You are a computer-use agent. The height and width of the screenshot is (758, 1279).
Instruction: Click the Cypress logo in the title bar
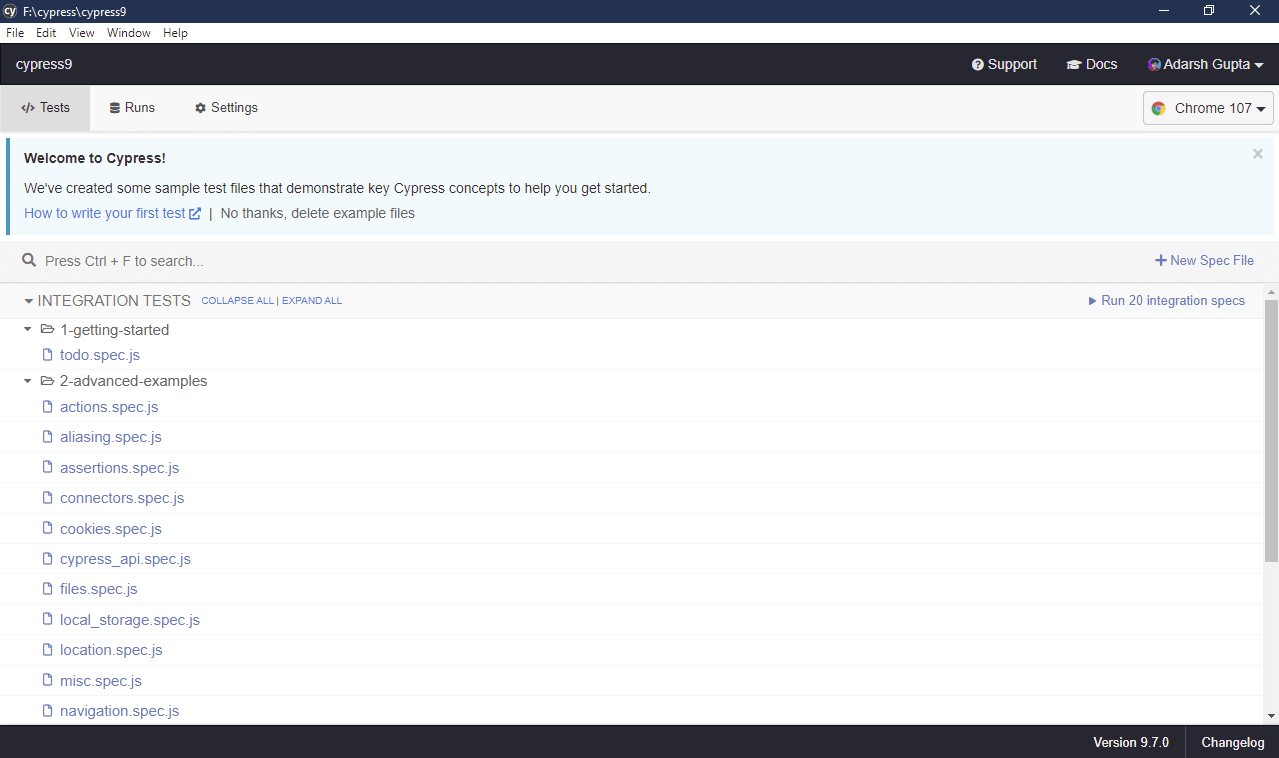point(9,11)
